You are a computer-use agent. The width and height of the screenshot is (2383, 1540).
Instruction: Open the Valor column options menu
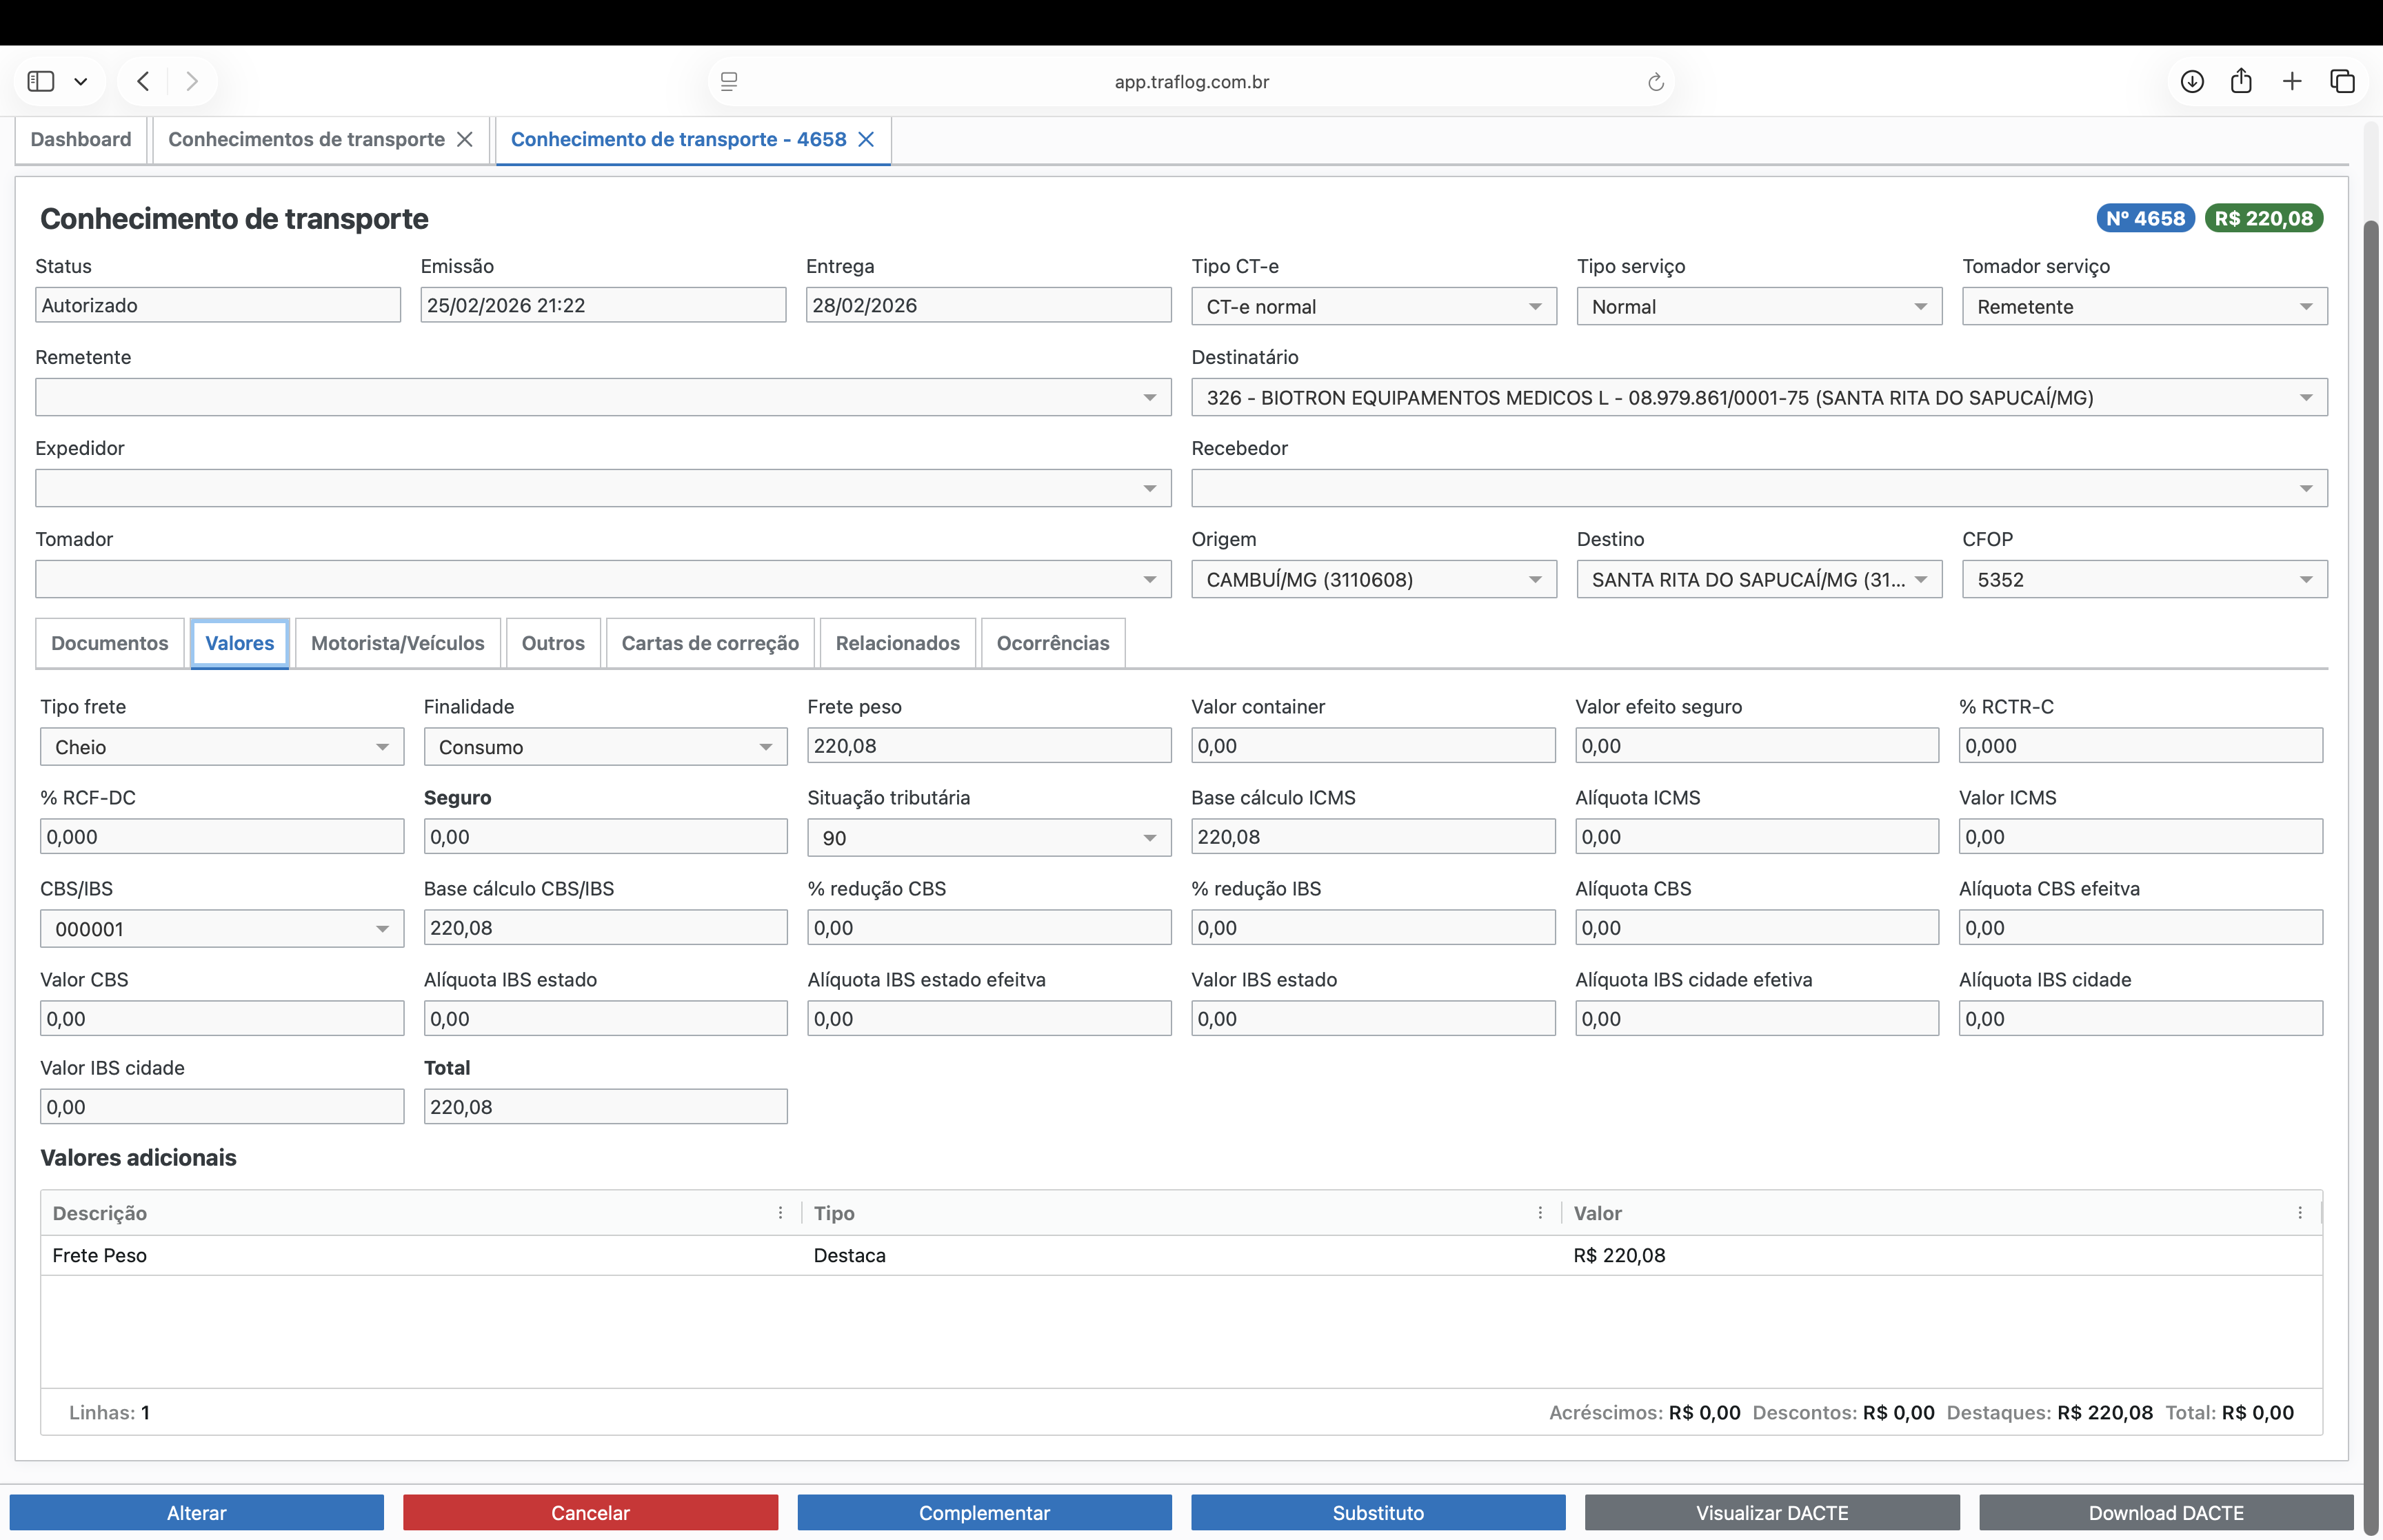(2300, 1213)
